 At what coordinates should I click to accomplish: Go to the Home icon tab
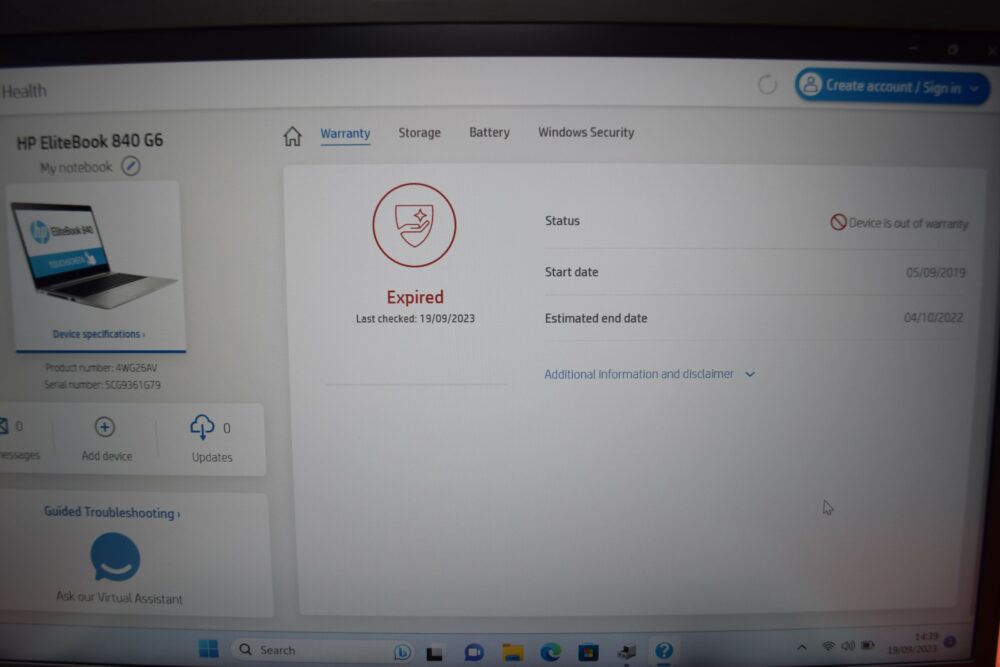coord(292,136)
